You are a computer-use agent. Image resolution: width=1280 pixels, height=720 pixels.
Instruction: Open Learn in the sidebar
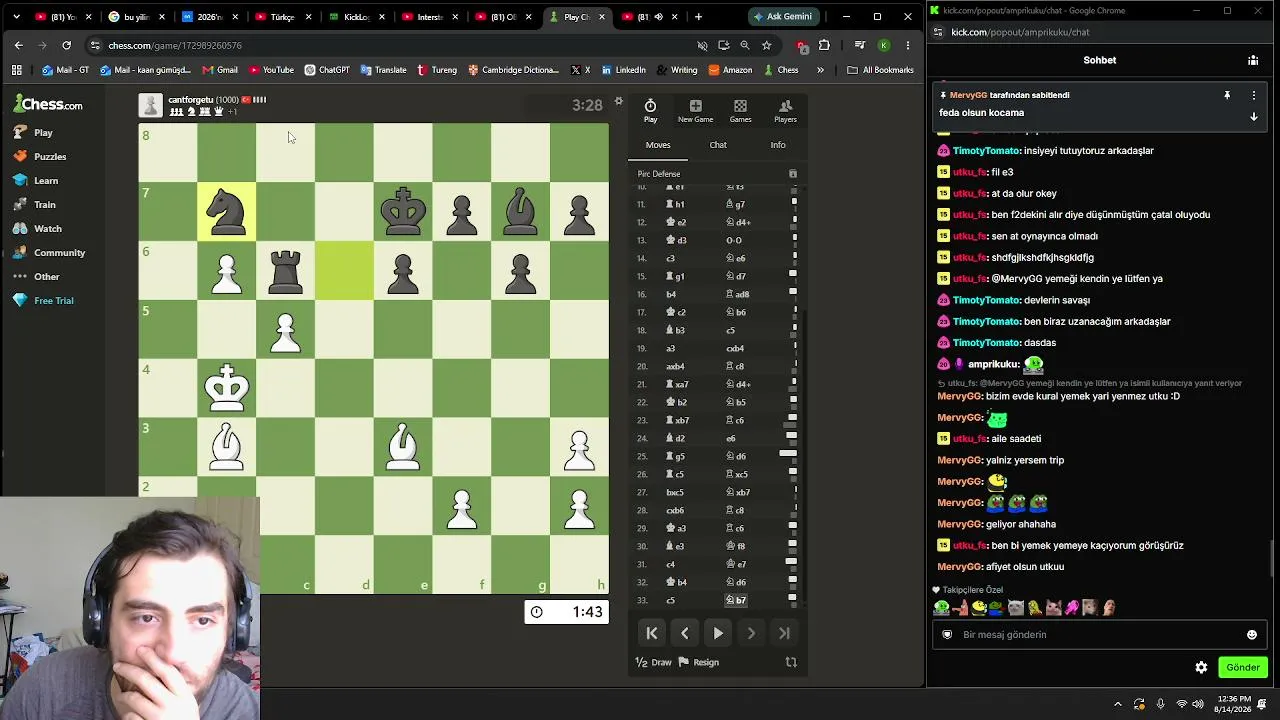(x=46, y=181)
